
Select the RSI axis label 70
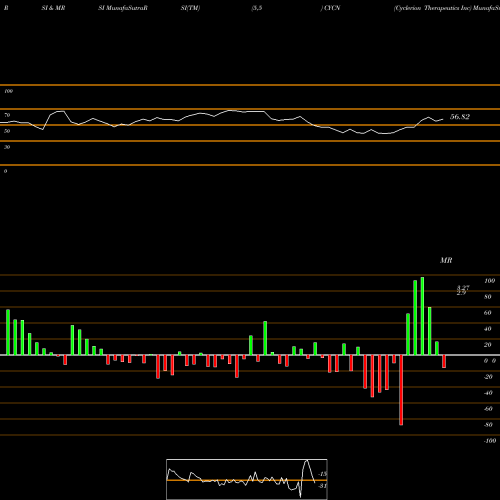(x=7, y=115)
